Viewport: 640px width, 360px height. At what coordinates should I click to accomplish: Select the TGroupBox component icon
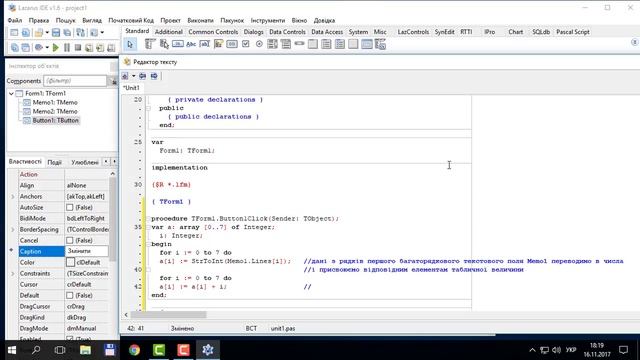tap(313, 44)
